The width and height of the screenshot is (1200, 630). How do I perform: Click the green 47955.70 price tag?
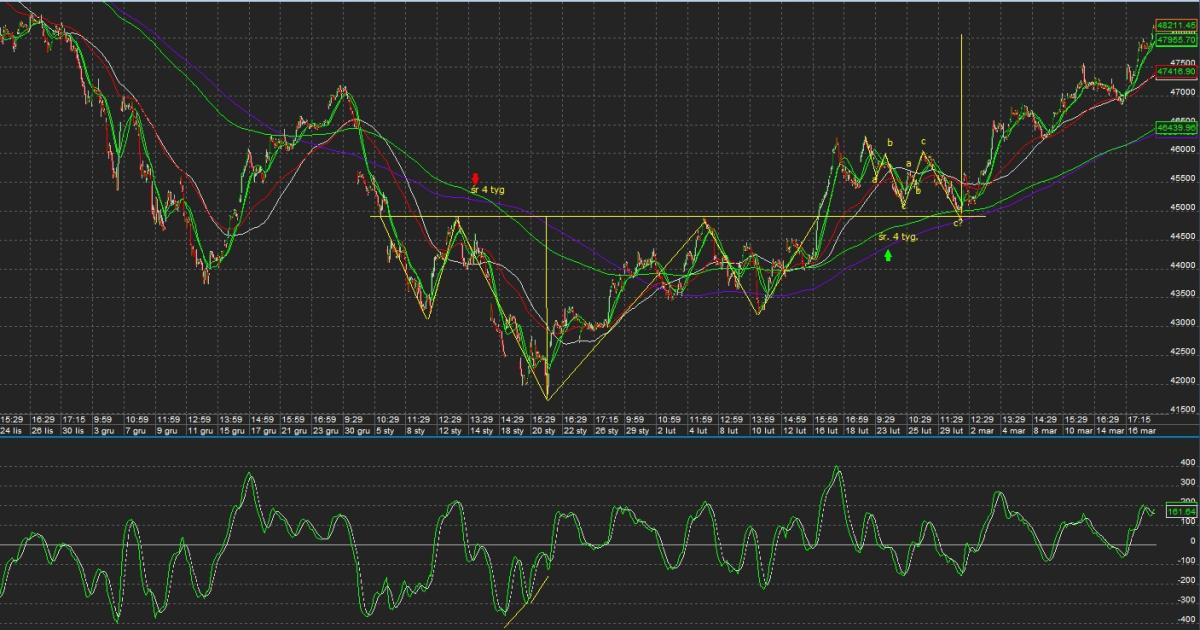(1177, 39)
